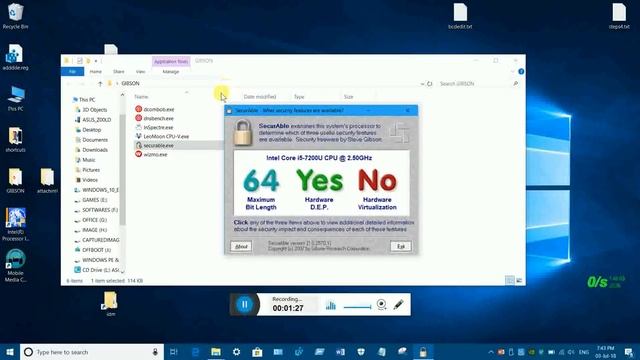This screenshot has width=640, height=360.
Task: Select Videos in navigation pane
Action: pos(87,180)
